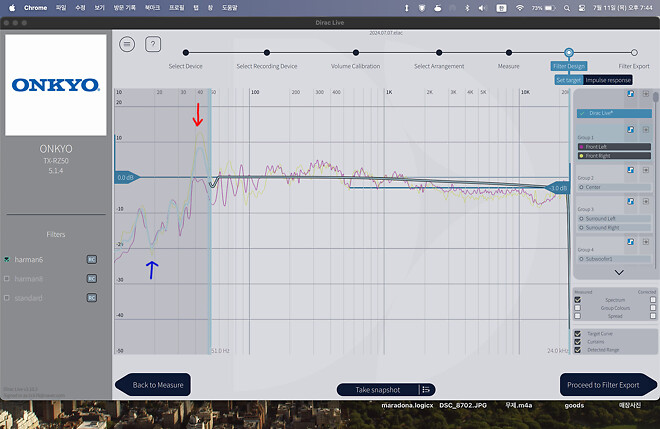The height and width of the screenshot is (429, 660).
Task: Open the snapshot list icon
Action: coord(427,389)
